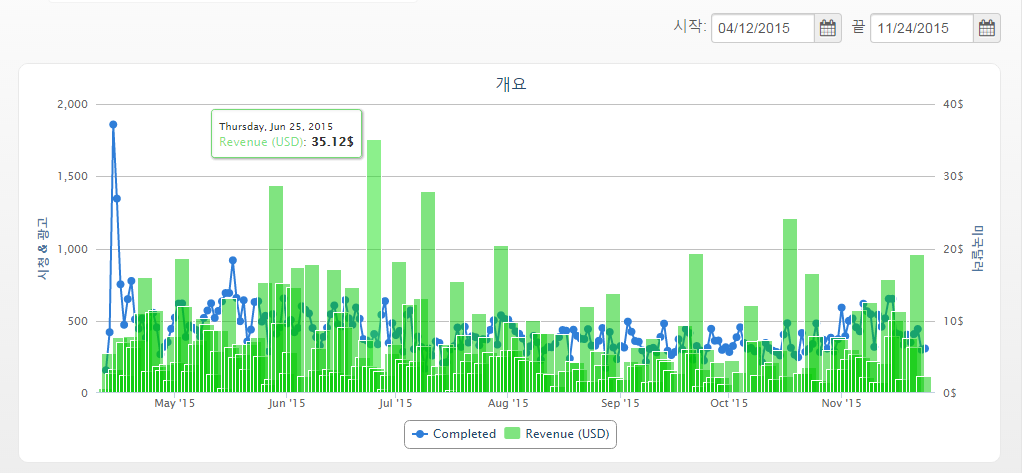Screen dimensions: 1023x473
Task: Open the end date calendar picker
Action: (986, 28)
